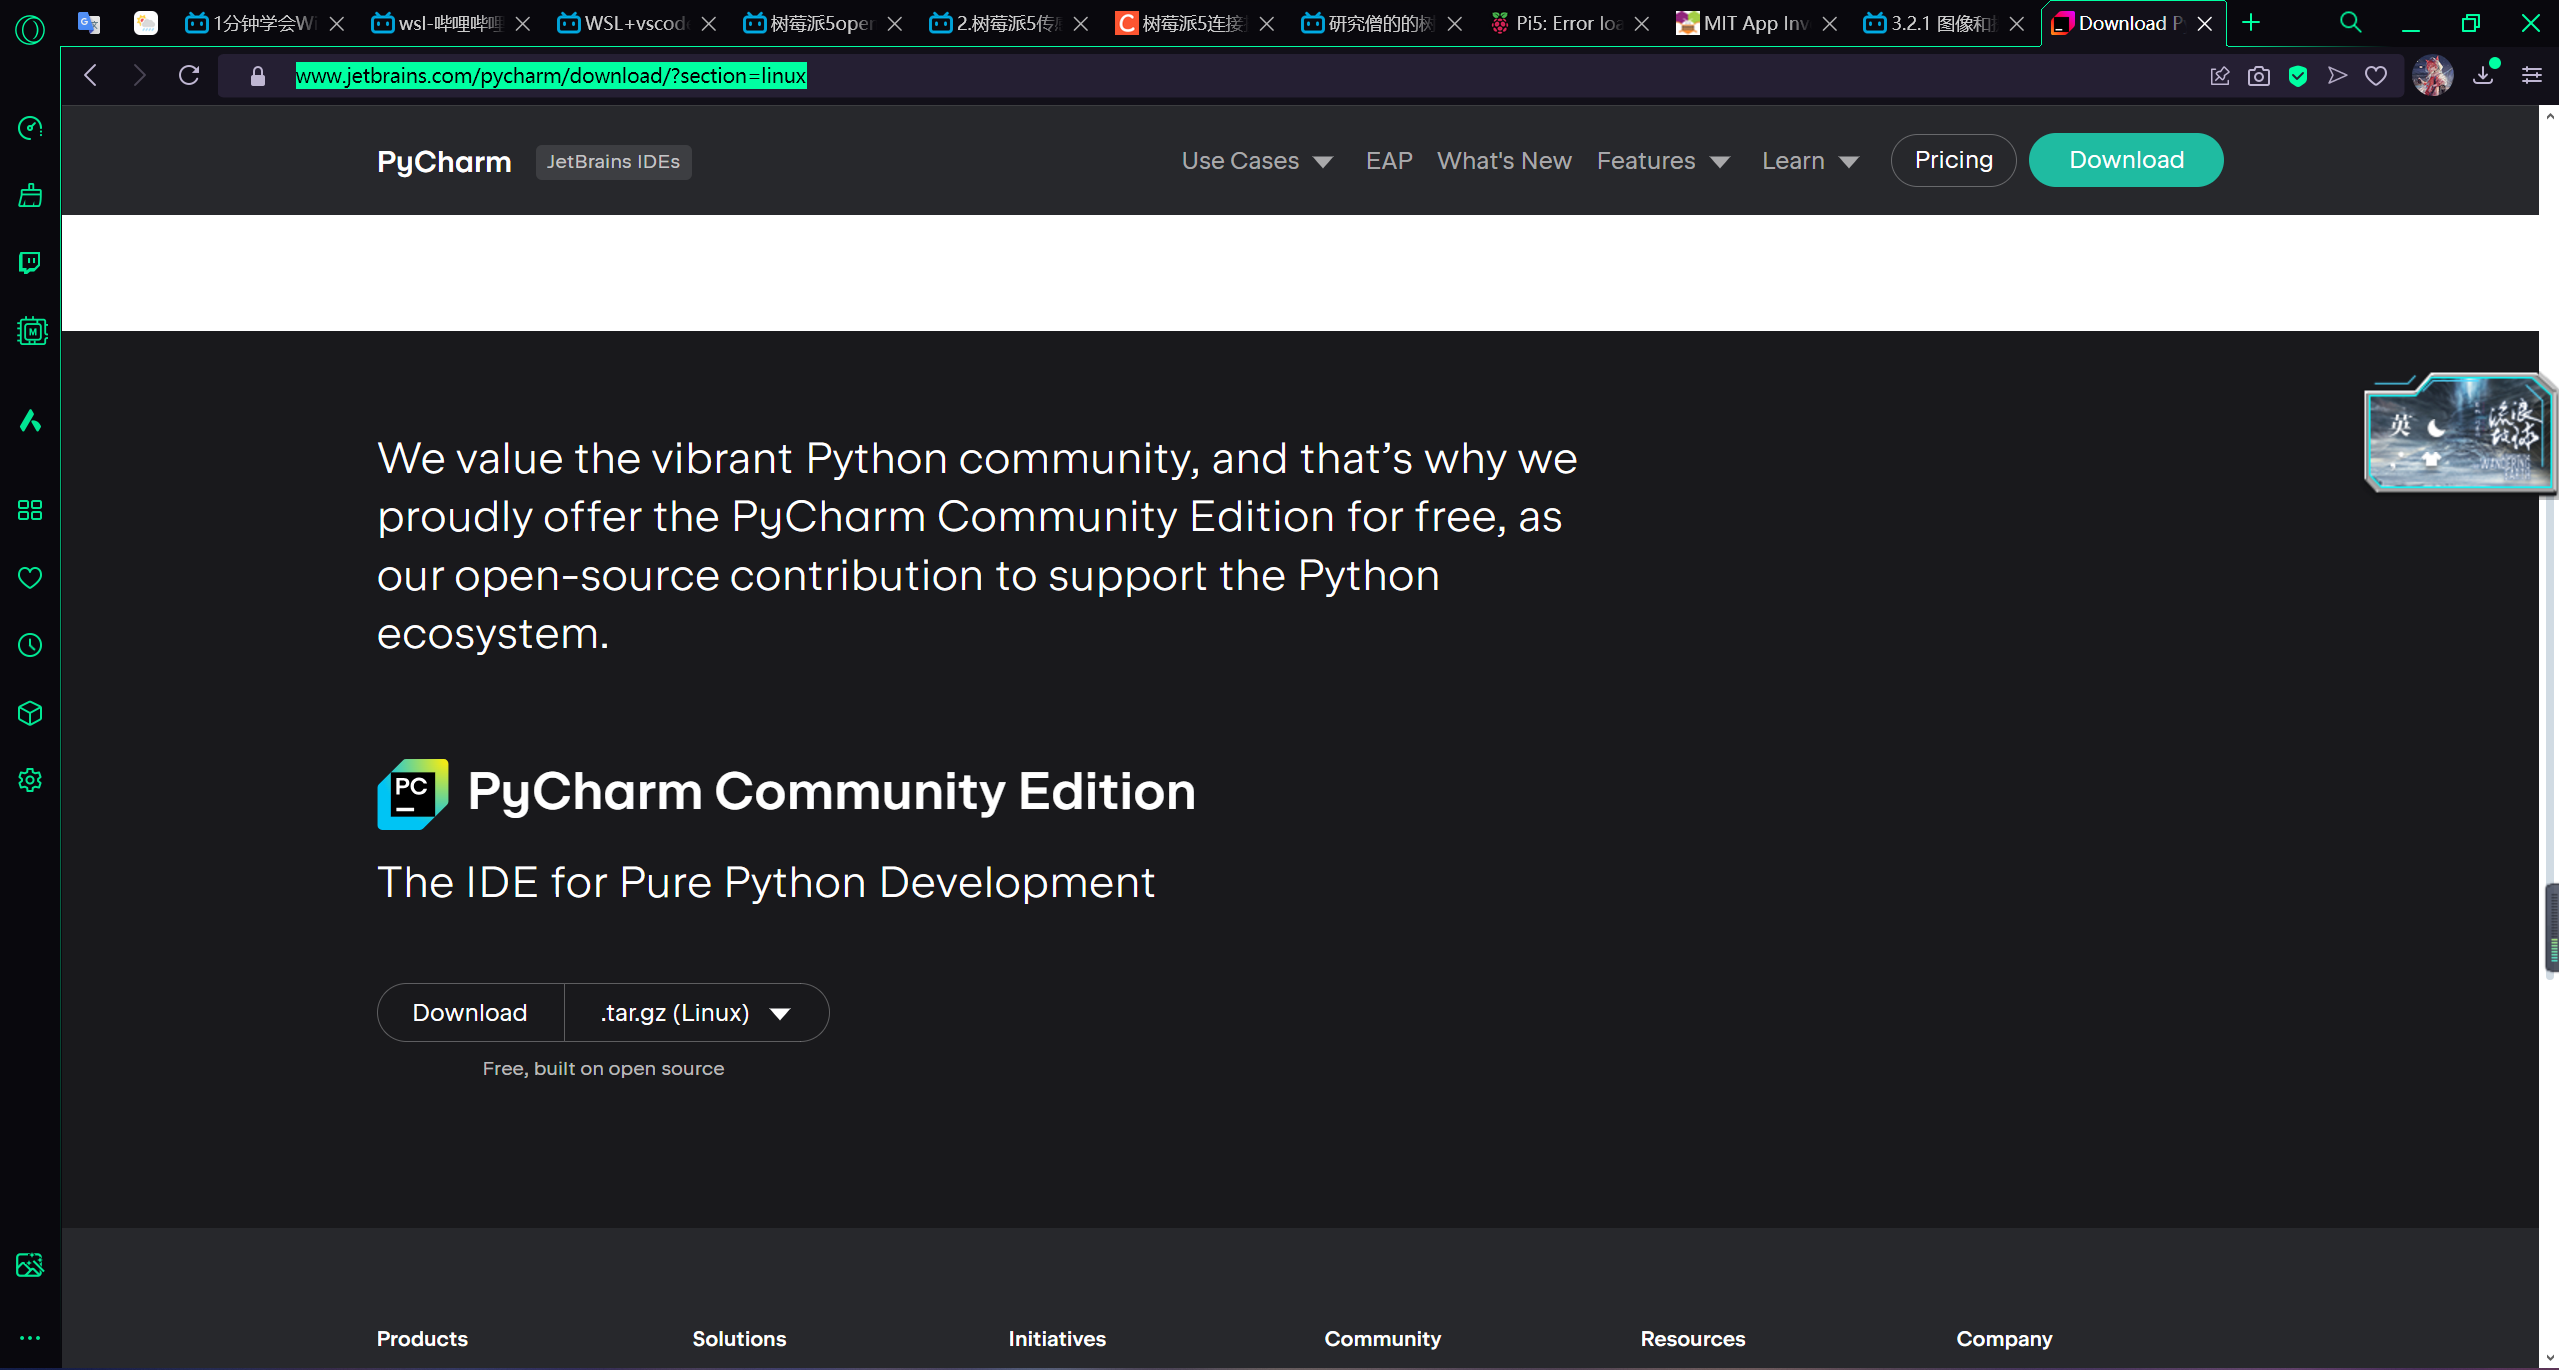Click the user profile avatar
The height and width of the screenshot is (1370, 2559).
point(2433,76)
